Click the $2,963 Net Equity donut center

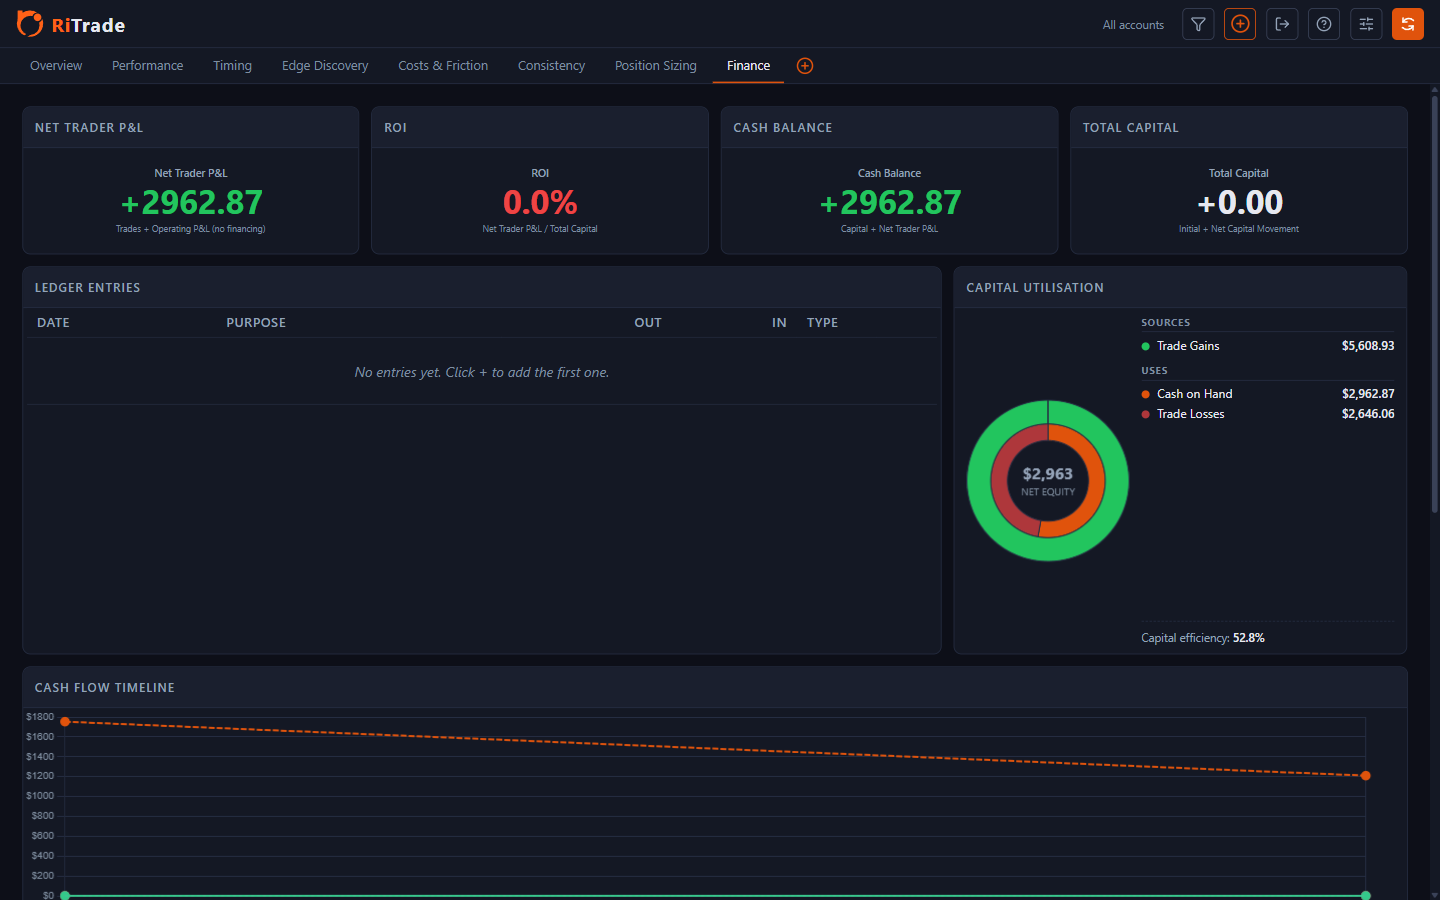tap(1048, 481)
